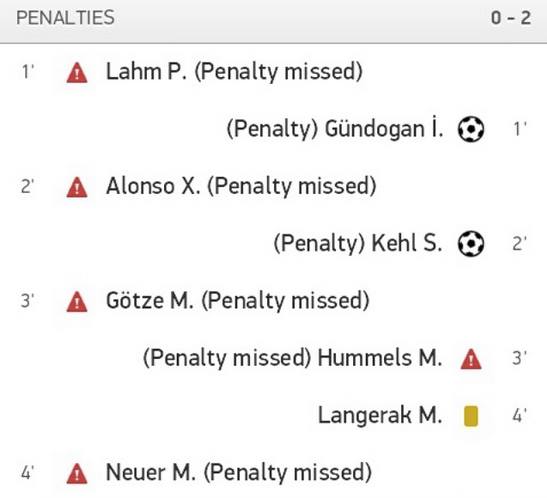Click the yellow card icon next to Langerak M.
Screen dimensions: 547x498
(471, 416)
